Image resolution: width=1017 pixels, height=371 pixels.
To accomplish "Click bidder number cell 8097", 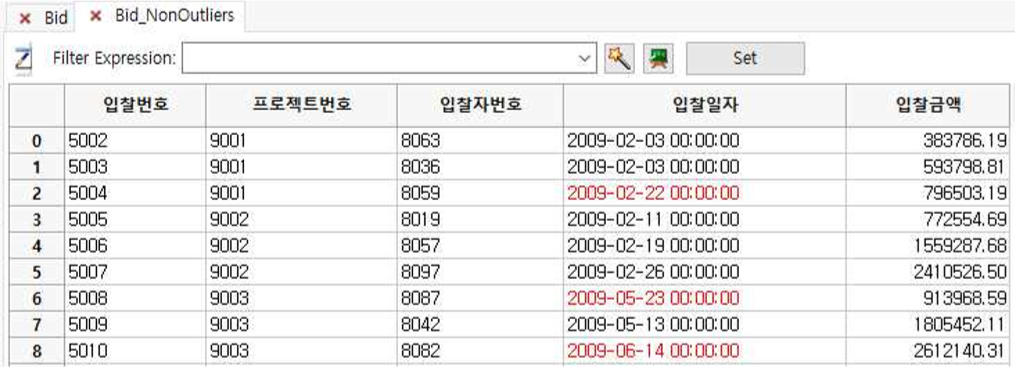I will click(x=480, y=272).
